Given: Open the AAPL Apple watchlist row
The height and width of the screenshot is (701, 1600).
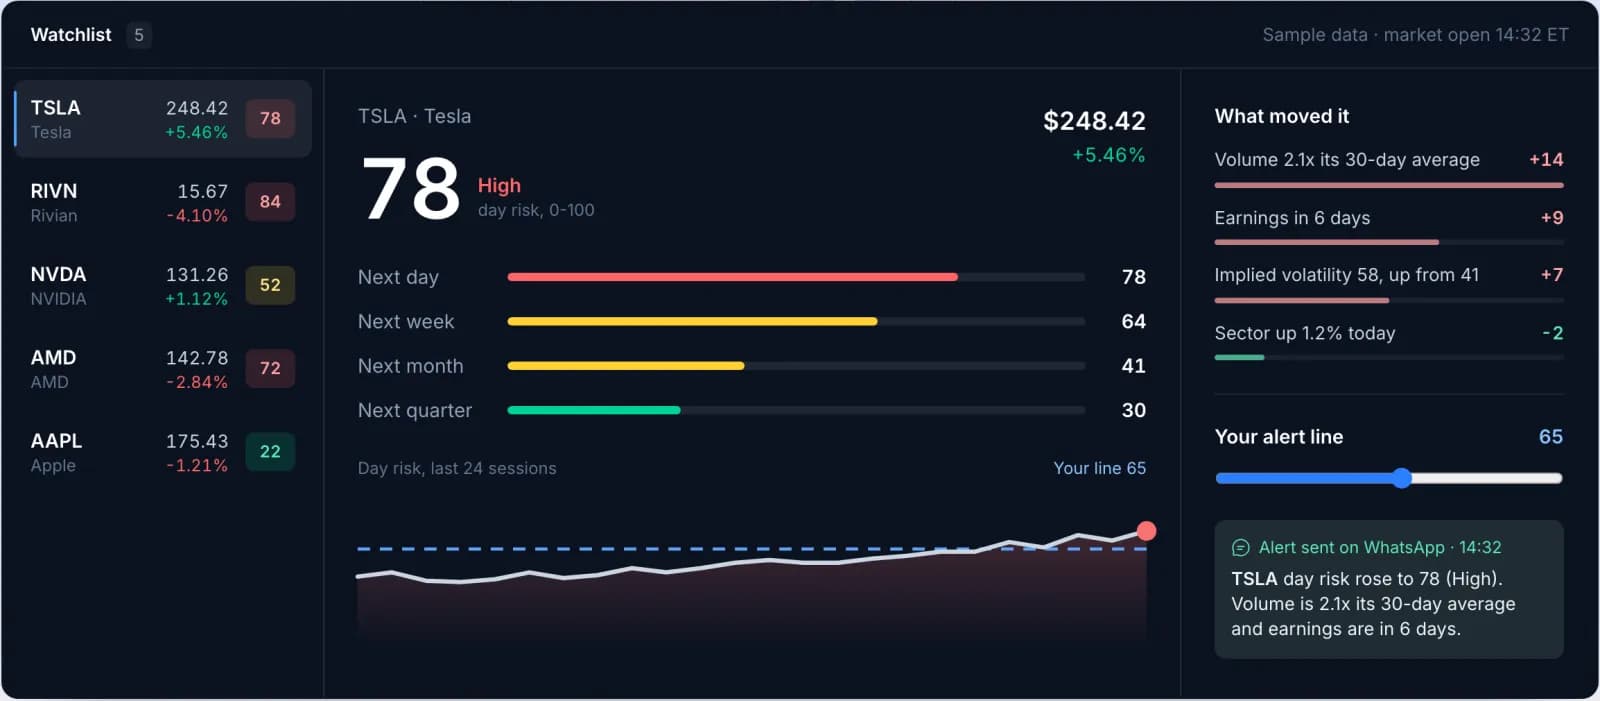Looking at the screenshot, I should 162,452.
